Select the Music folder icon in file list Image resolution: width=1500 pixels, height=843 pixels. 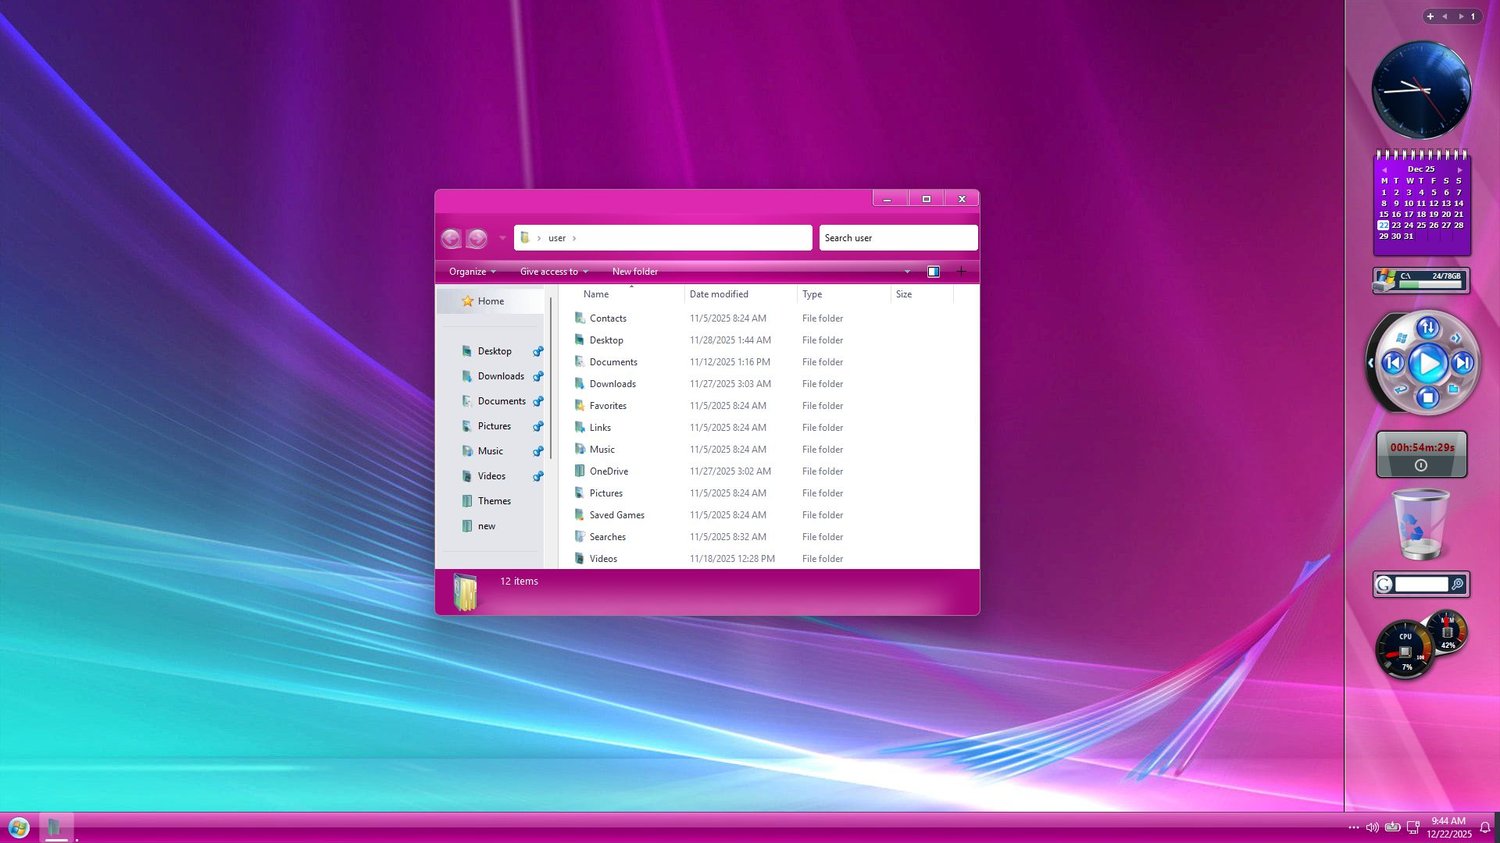point(580,450)
